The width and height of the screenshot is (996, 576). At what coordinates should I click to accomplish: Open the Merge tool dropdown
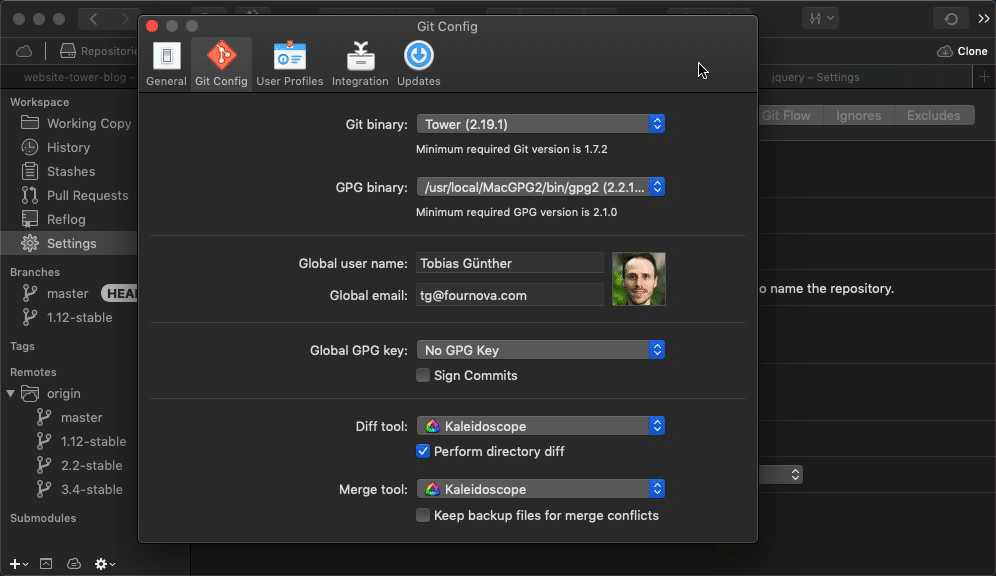coord(540,489)
